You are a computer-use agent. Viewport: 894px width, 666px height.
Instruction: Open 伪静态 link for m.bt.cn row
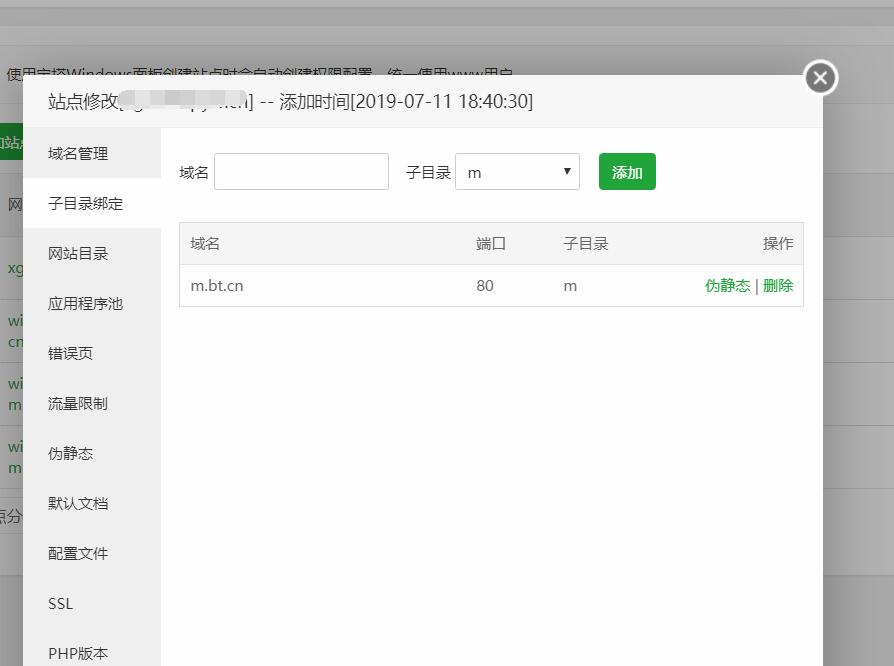pos(728,286)
